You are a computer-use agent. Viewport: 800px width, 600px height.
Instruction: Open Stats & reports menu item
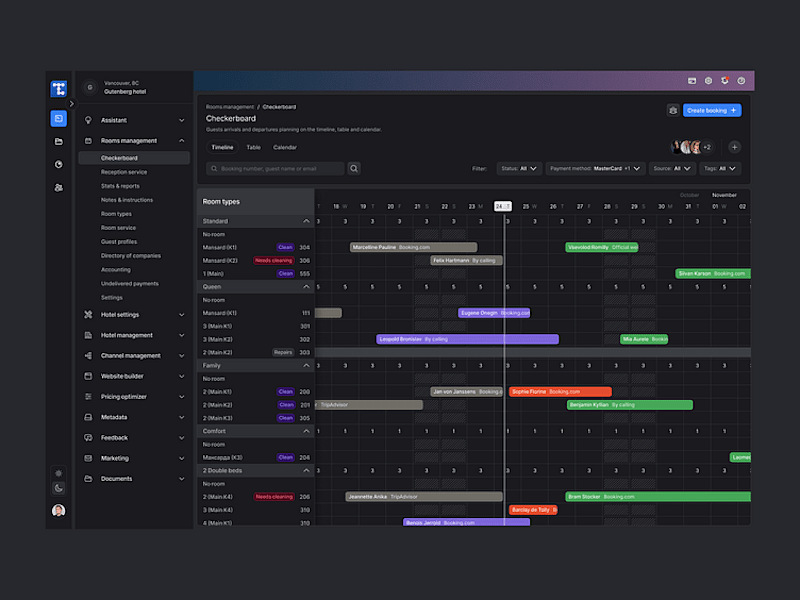click(x=120, y=186)
